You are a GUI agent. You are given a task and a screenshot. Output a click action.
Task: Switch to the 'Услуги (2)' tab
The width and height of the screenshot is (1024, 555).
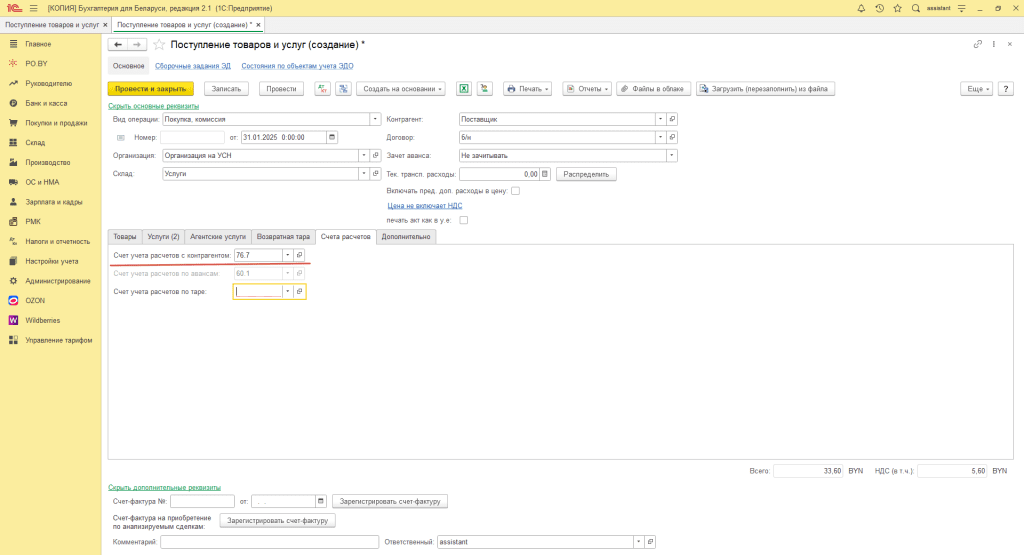(x=163, y=236)
